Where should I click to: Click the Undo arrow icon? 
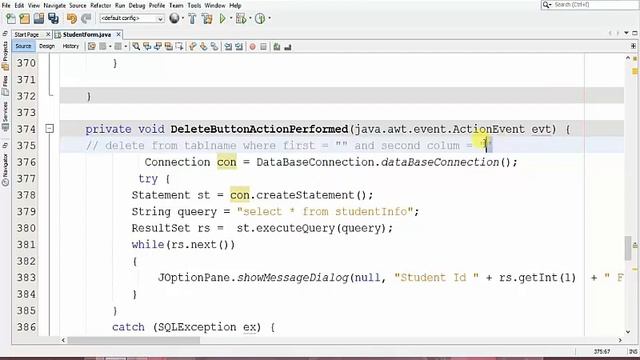click(72, 18)
